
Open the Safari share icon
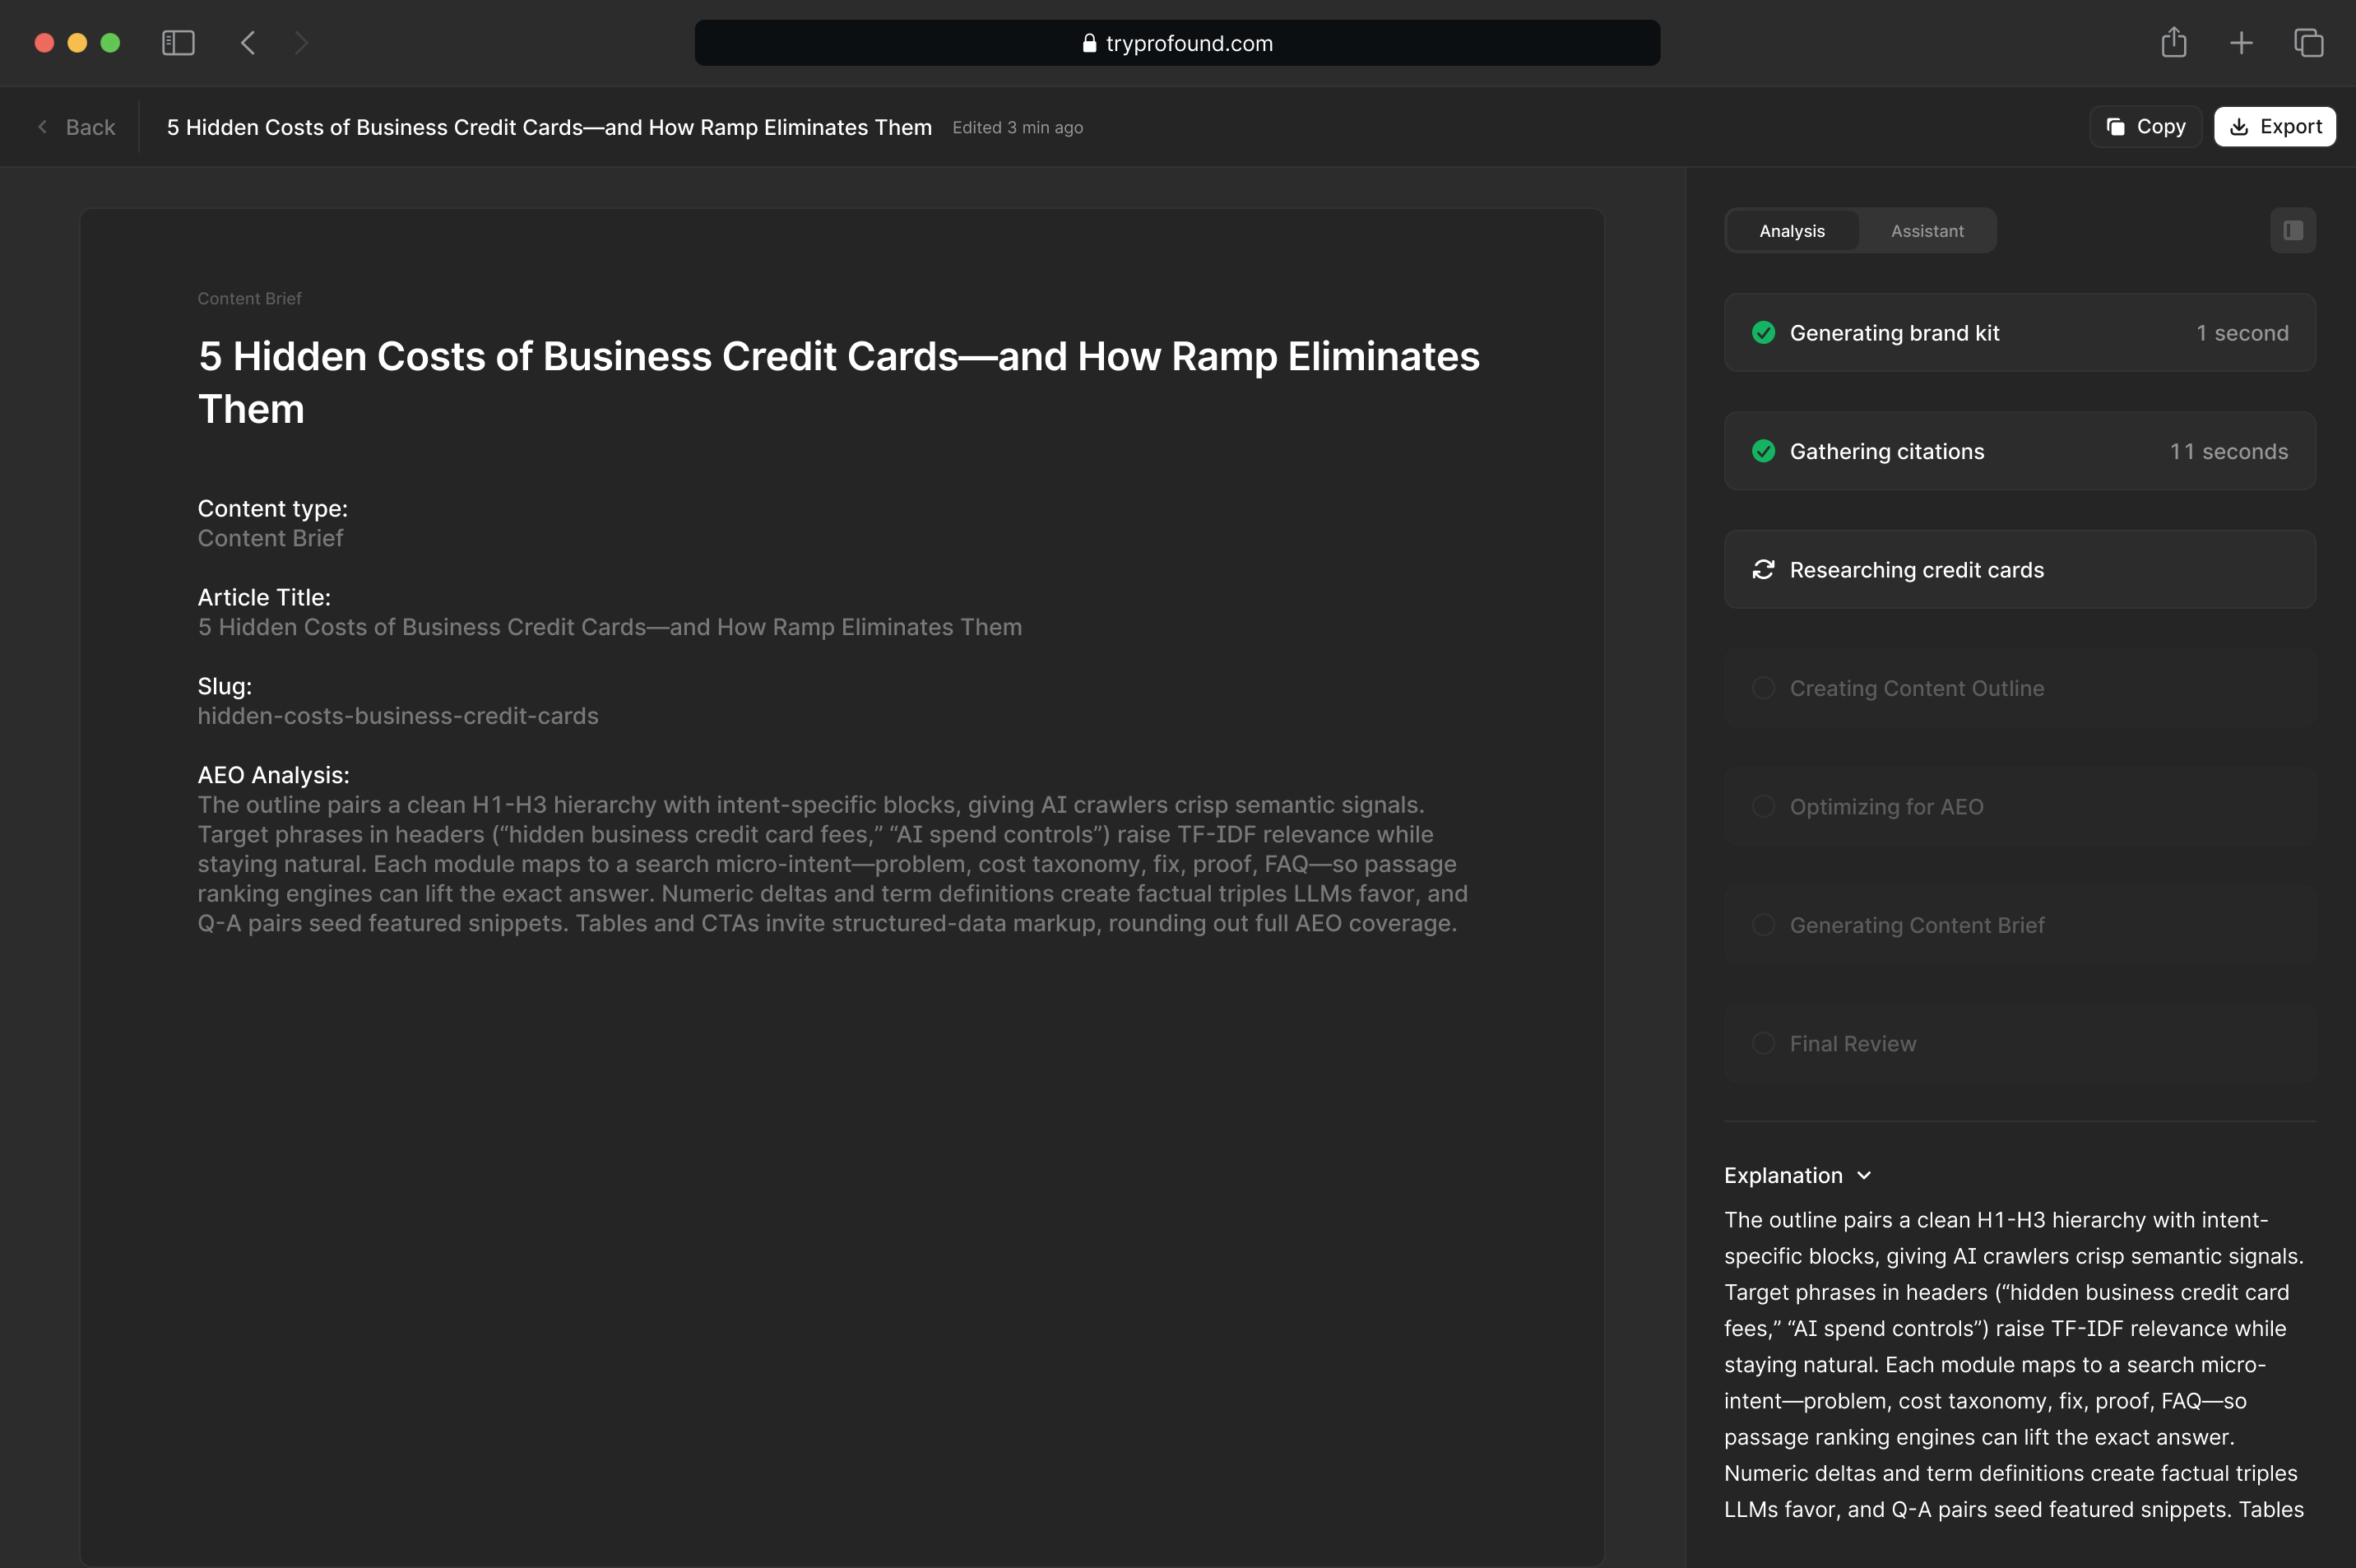click(2173, 42)
